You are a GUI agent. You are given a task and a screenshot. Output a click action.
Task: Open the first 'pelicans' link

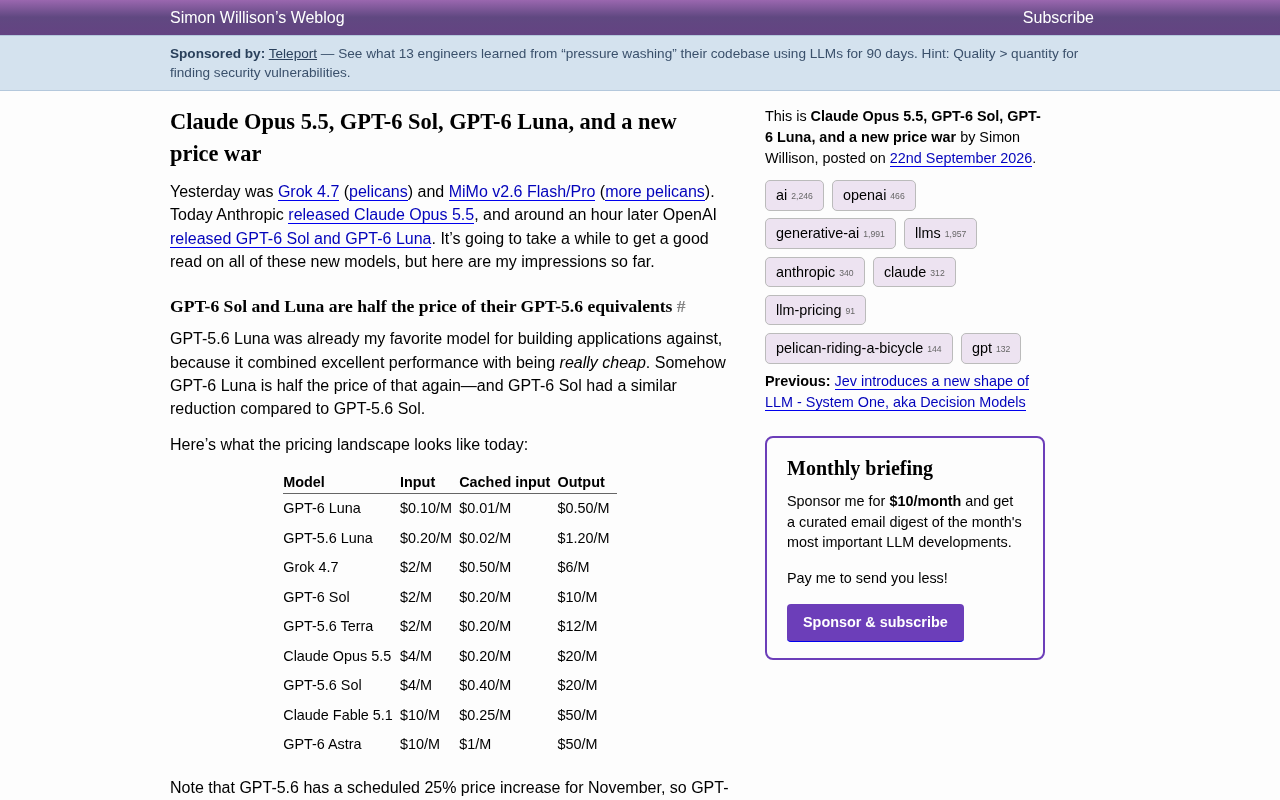coord(378,191)
